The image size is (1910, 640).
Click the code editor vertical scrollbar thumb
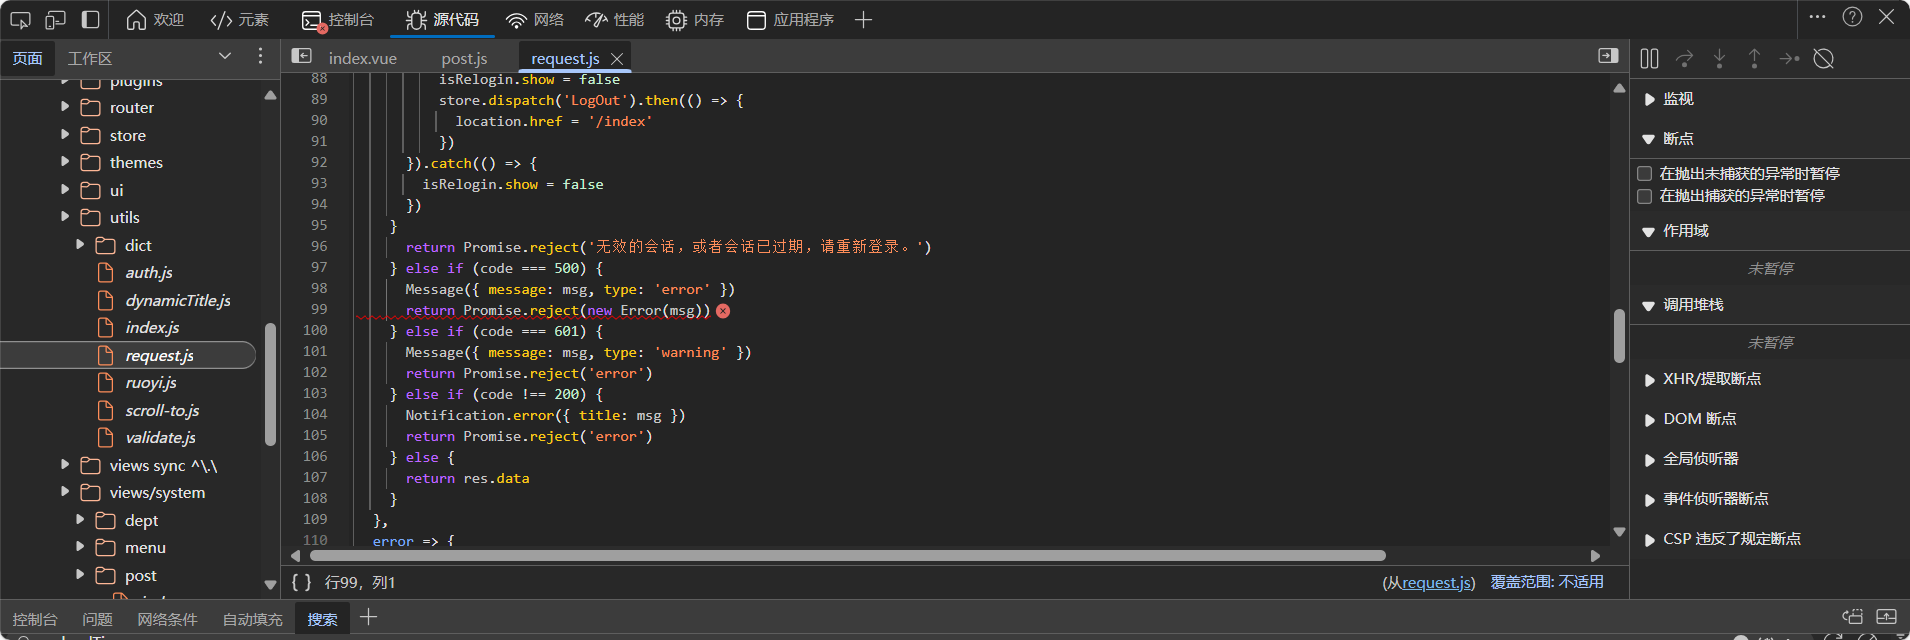(x=1619, y=336)
